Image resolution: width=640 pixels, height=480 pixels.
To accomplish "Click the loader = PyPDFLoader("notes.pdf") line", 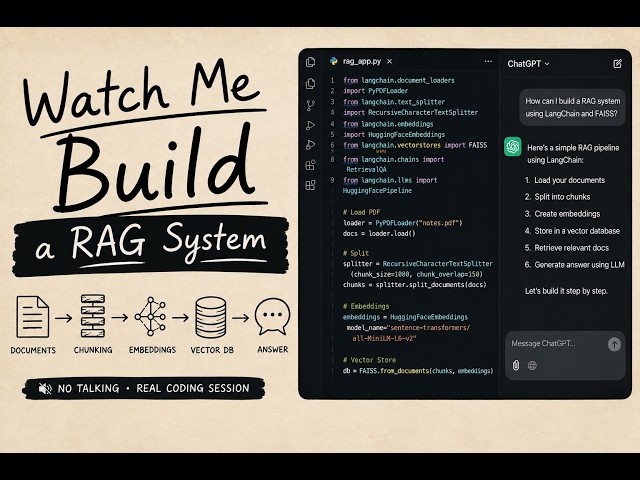I will click(402, 223).
